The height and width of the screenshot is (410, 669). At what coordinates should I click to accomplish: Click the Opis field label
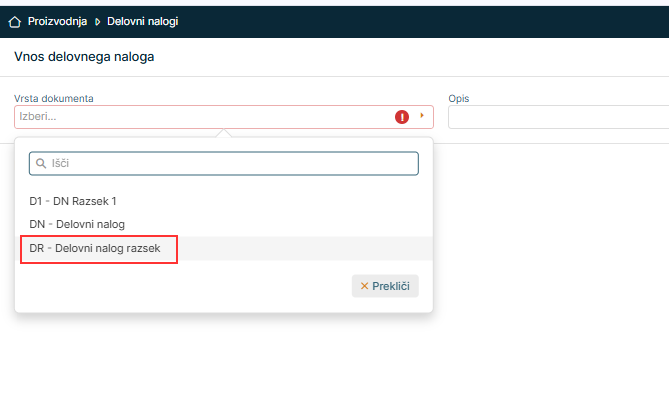click(x=458, y=99)
